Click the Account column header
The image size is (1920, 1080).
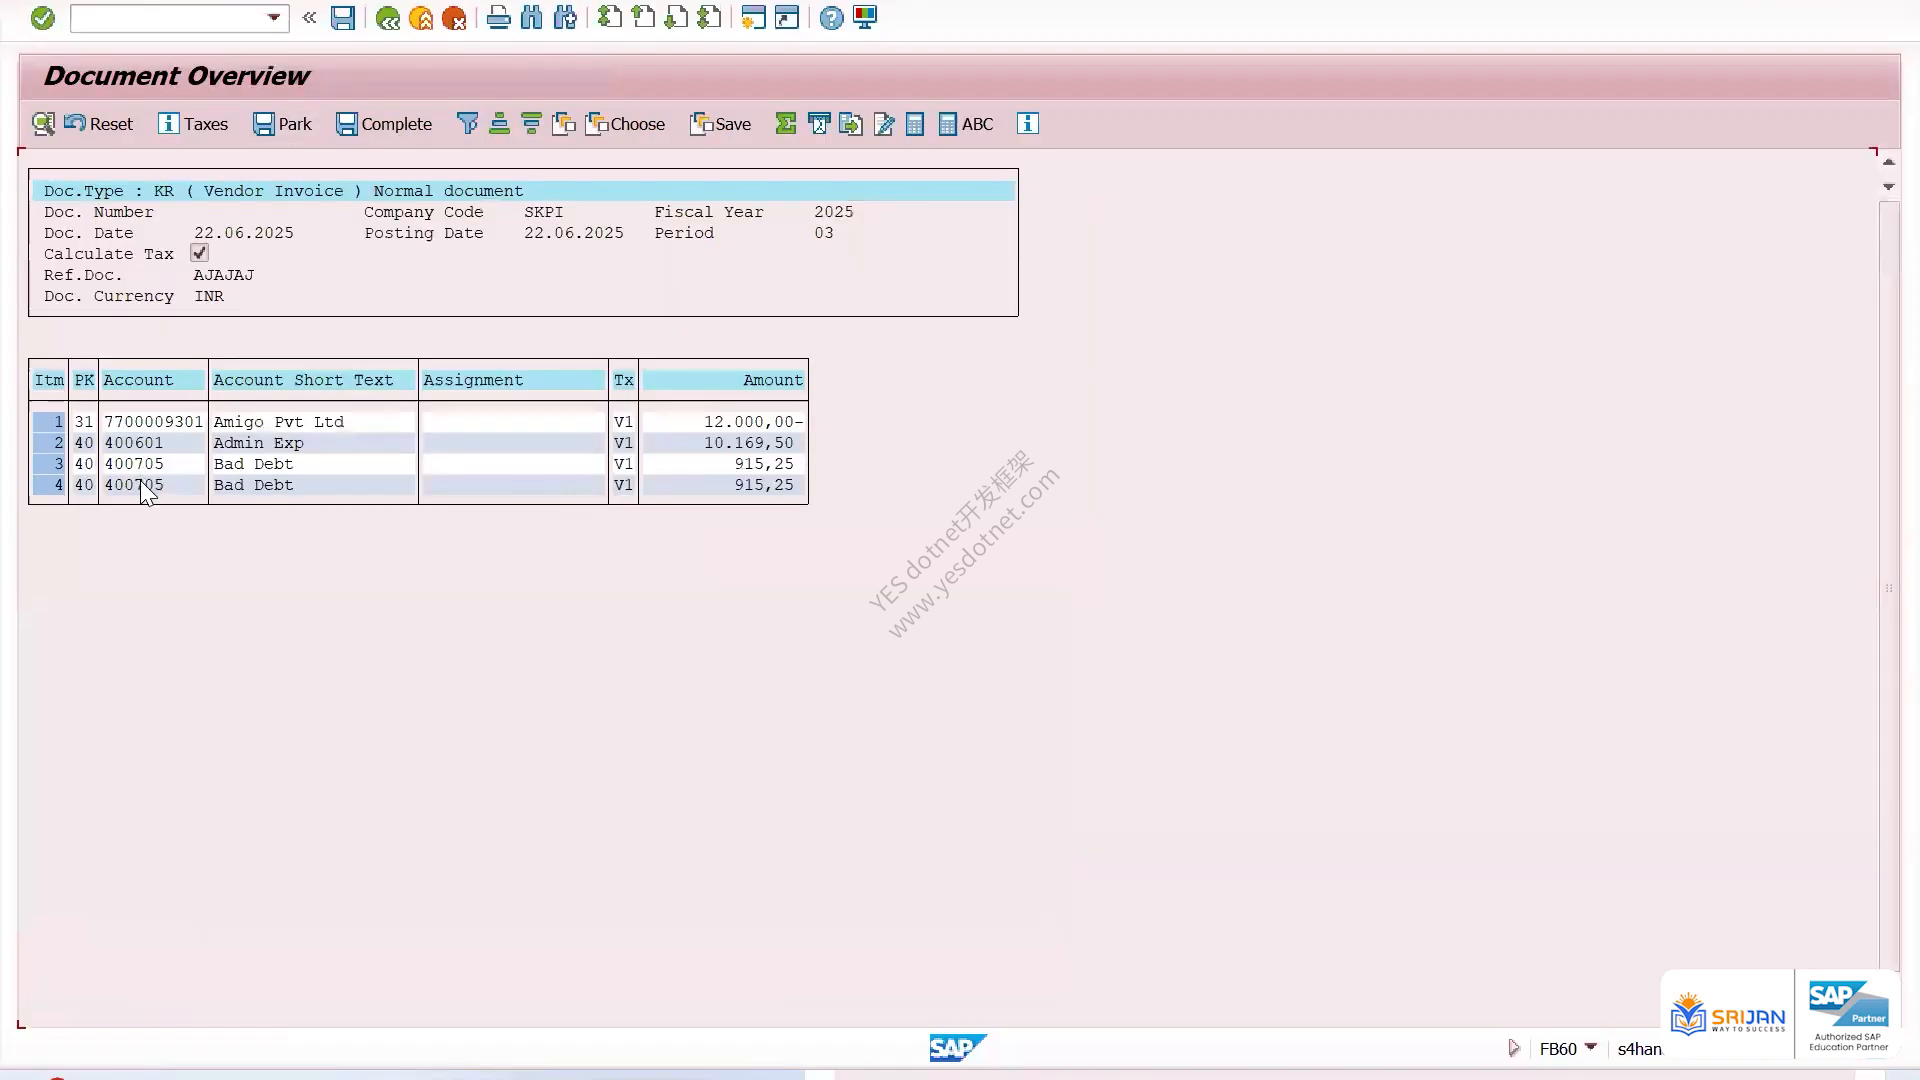click(153, 380)
